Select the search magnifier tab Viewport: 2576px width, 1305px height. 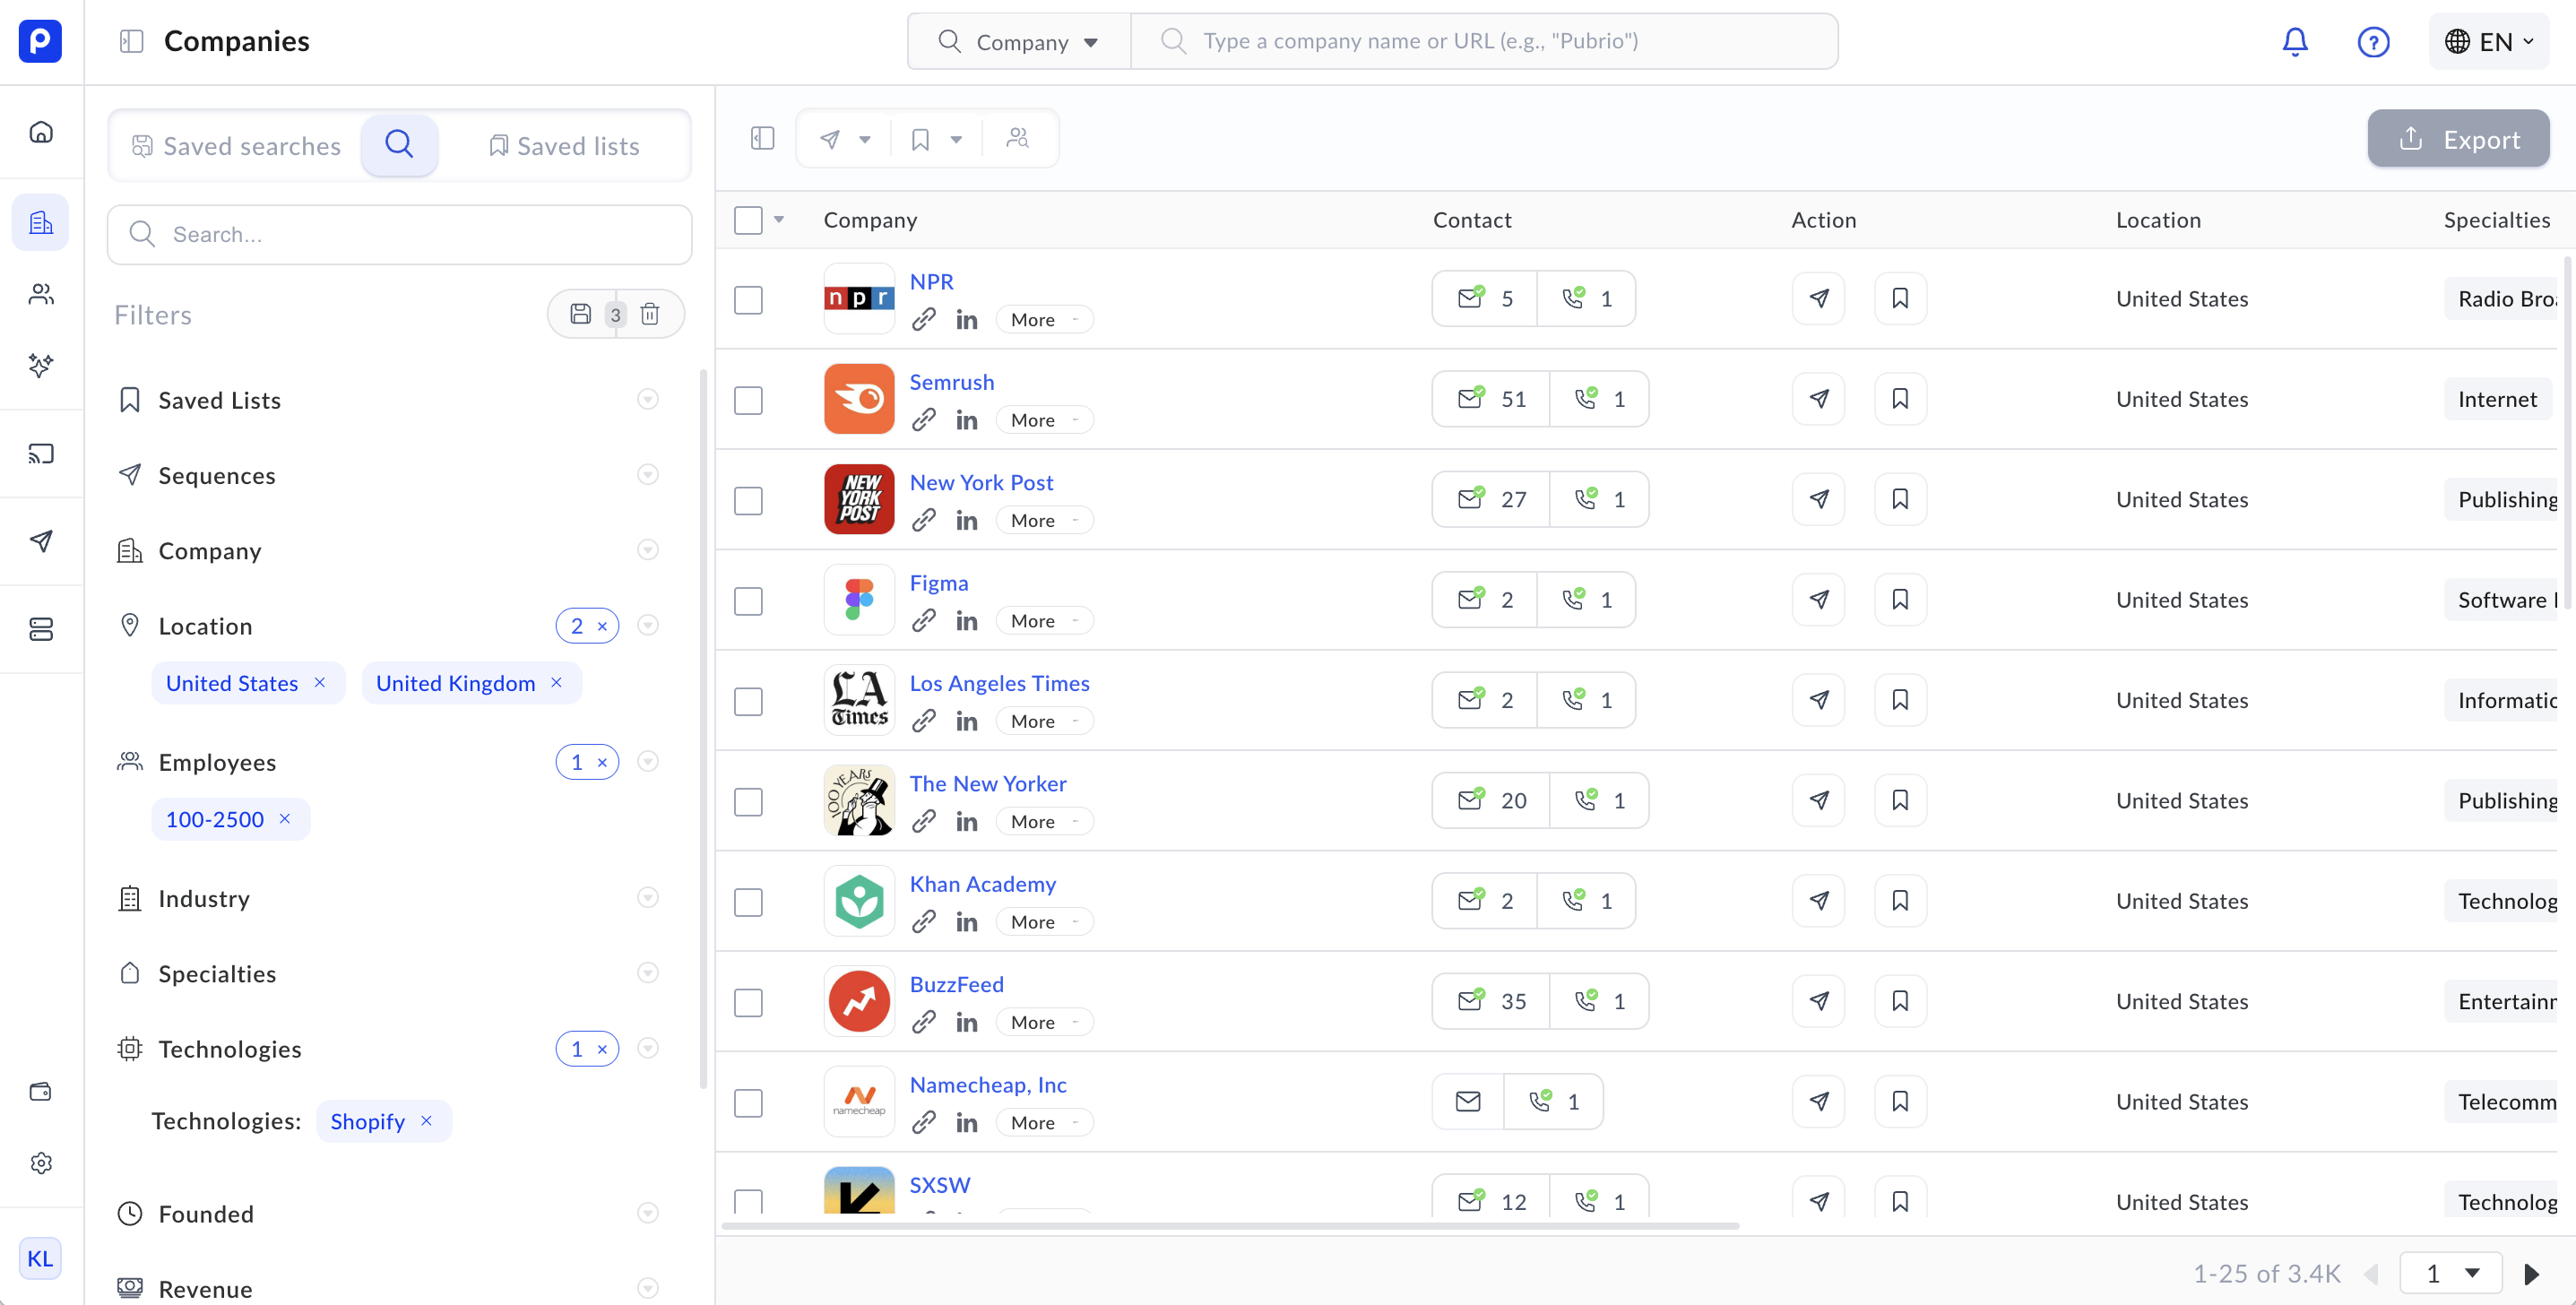point(399,145)
